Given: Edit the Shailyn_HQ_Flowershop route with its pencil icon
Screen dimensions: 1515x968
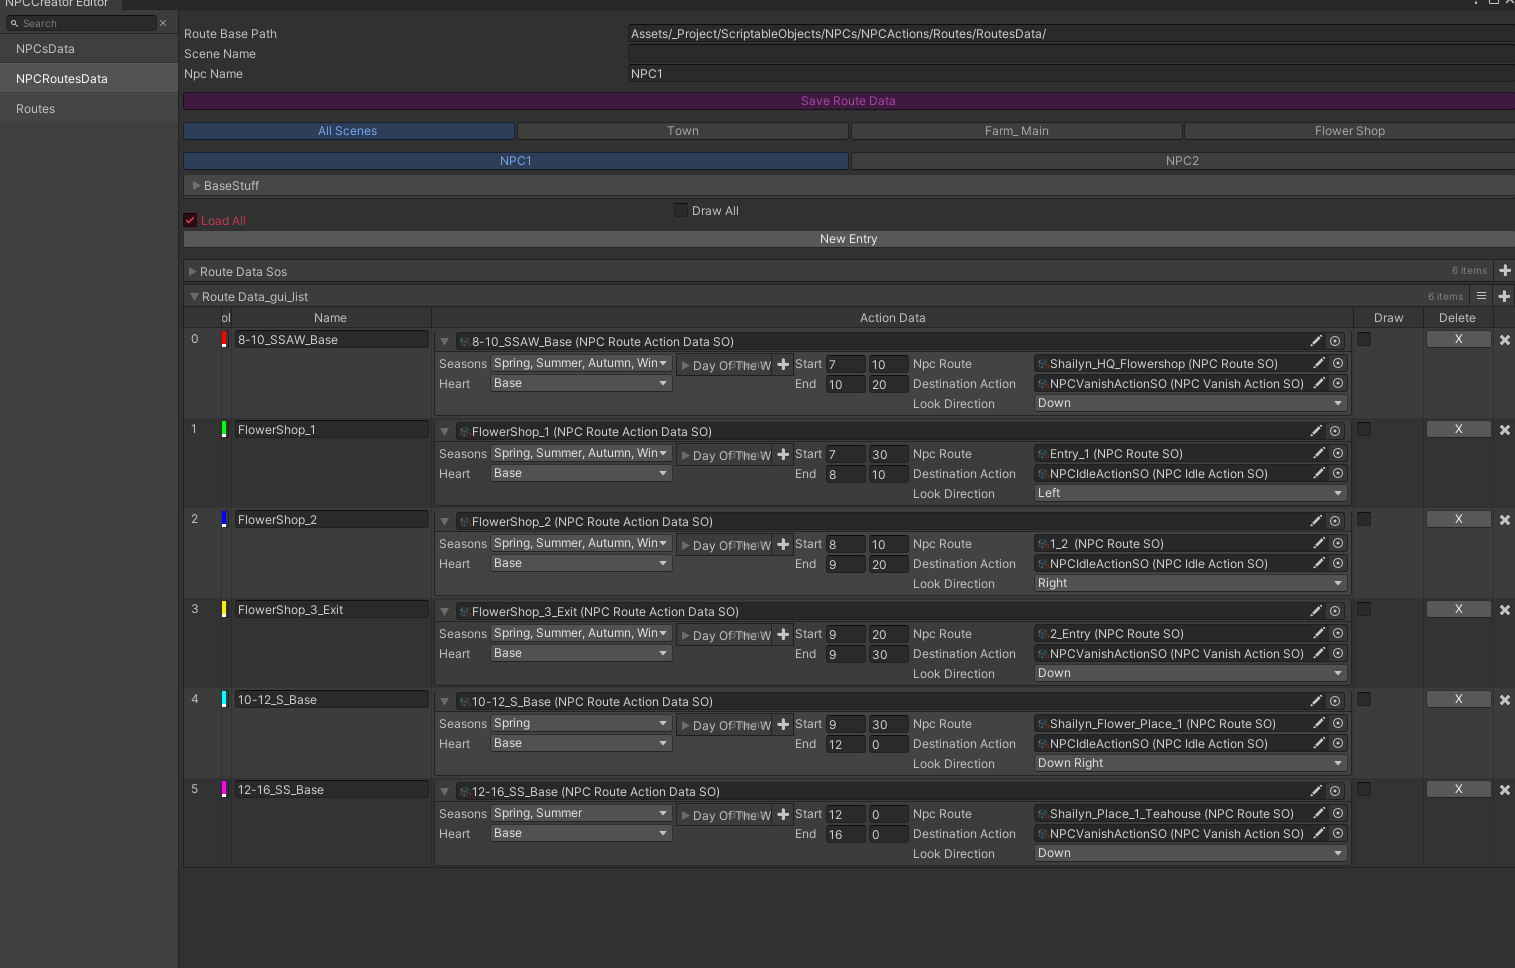Looking at the screenshot, I should pyautogui.click(x=1319, y=363).
